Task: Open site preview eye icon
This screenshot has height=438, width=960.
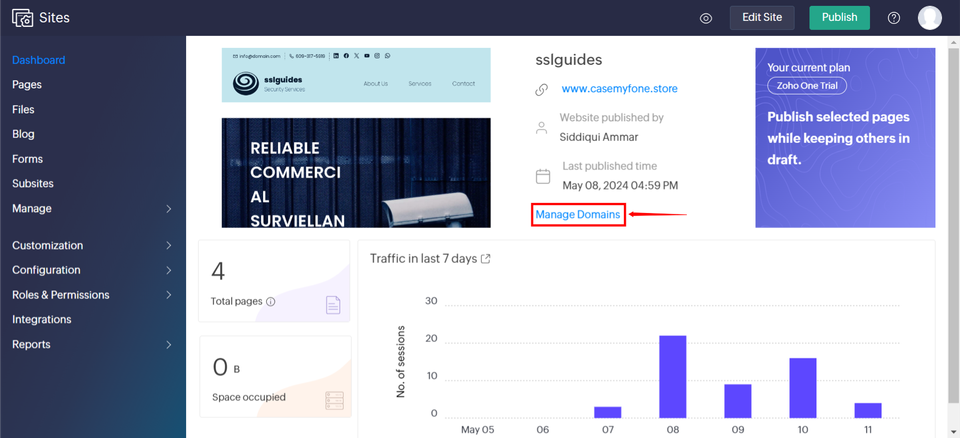Action: coord(706,18)
